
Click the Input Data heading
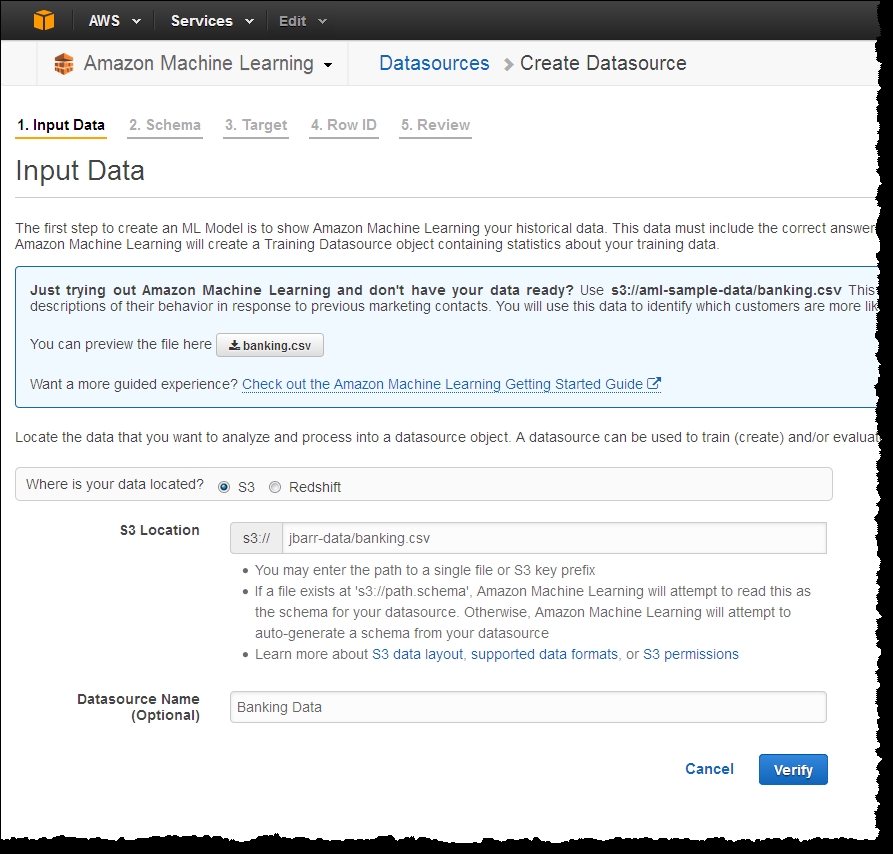80,171
